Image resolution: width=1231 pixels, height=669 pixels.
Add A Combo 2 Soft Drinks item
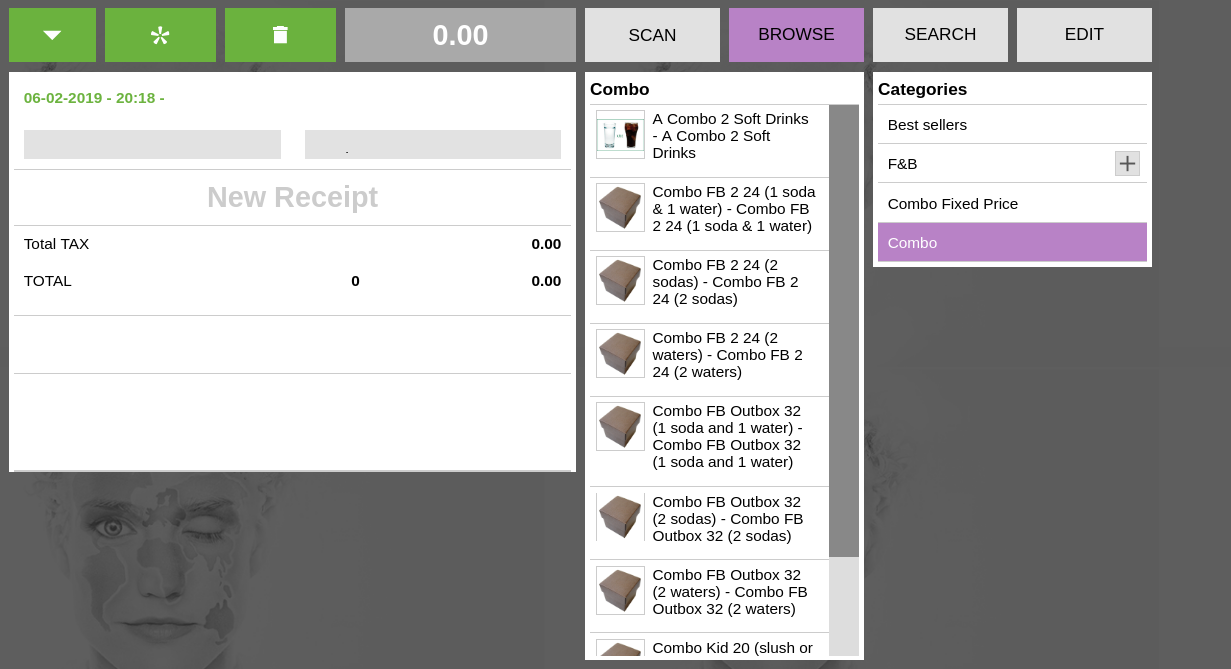pos(709,141)
